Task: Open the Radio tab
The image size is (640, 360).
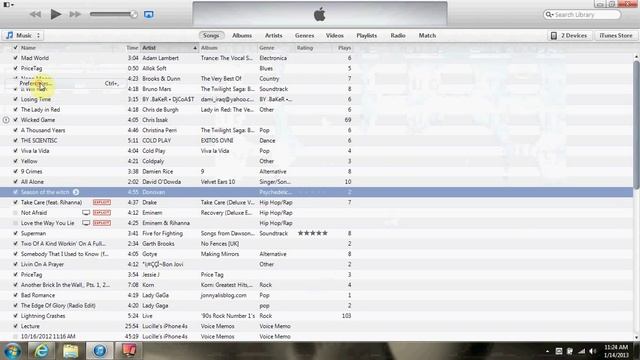Action: click(x=398, y=36)
